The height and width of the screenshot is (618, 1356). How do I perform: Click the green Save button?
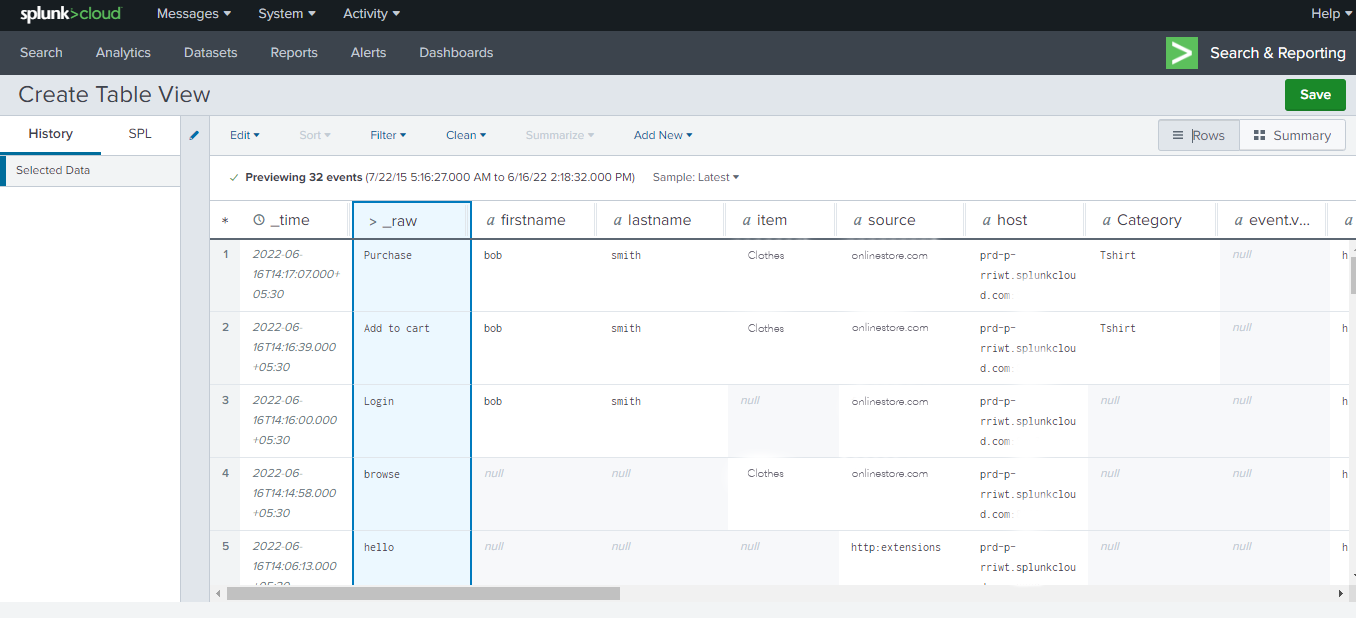point(1315,95)
